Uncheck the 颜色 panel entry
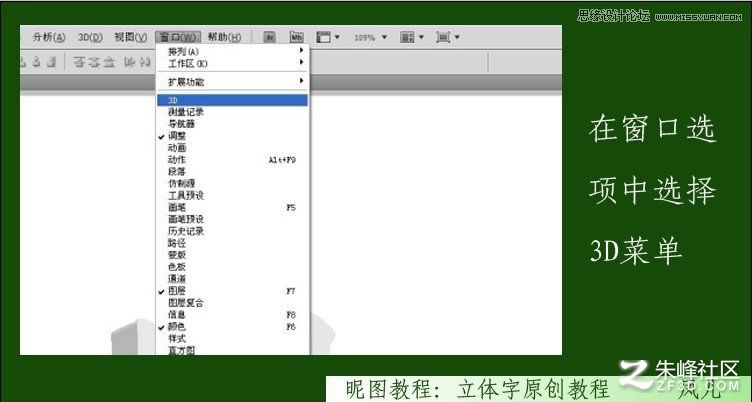The height and width of the screenshot is (402, 752). (233, 327)
